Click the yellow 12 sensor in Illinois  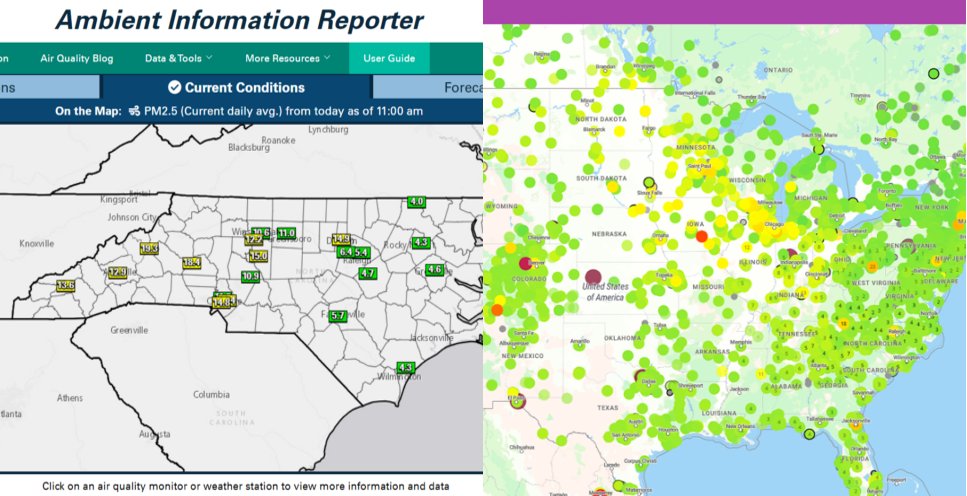[x=747, y=247]
